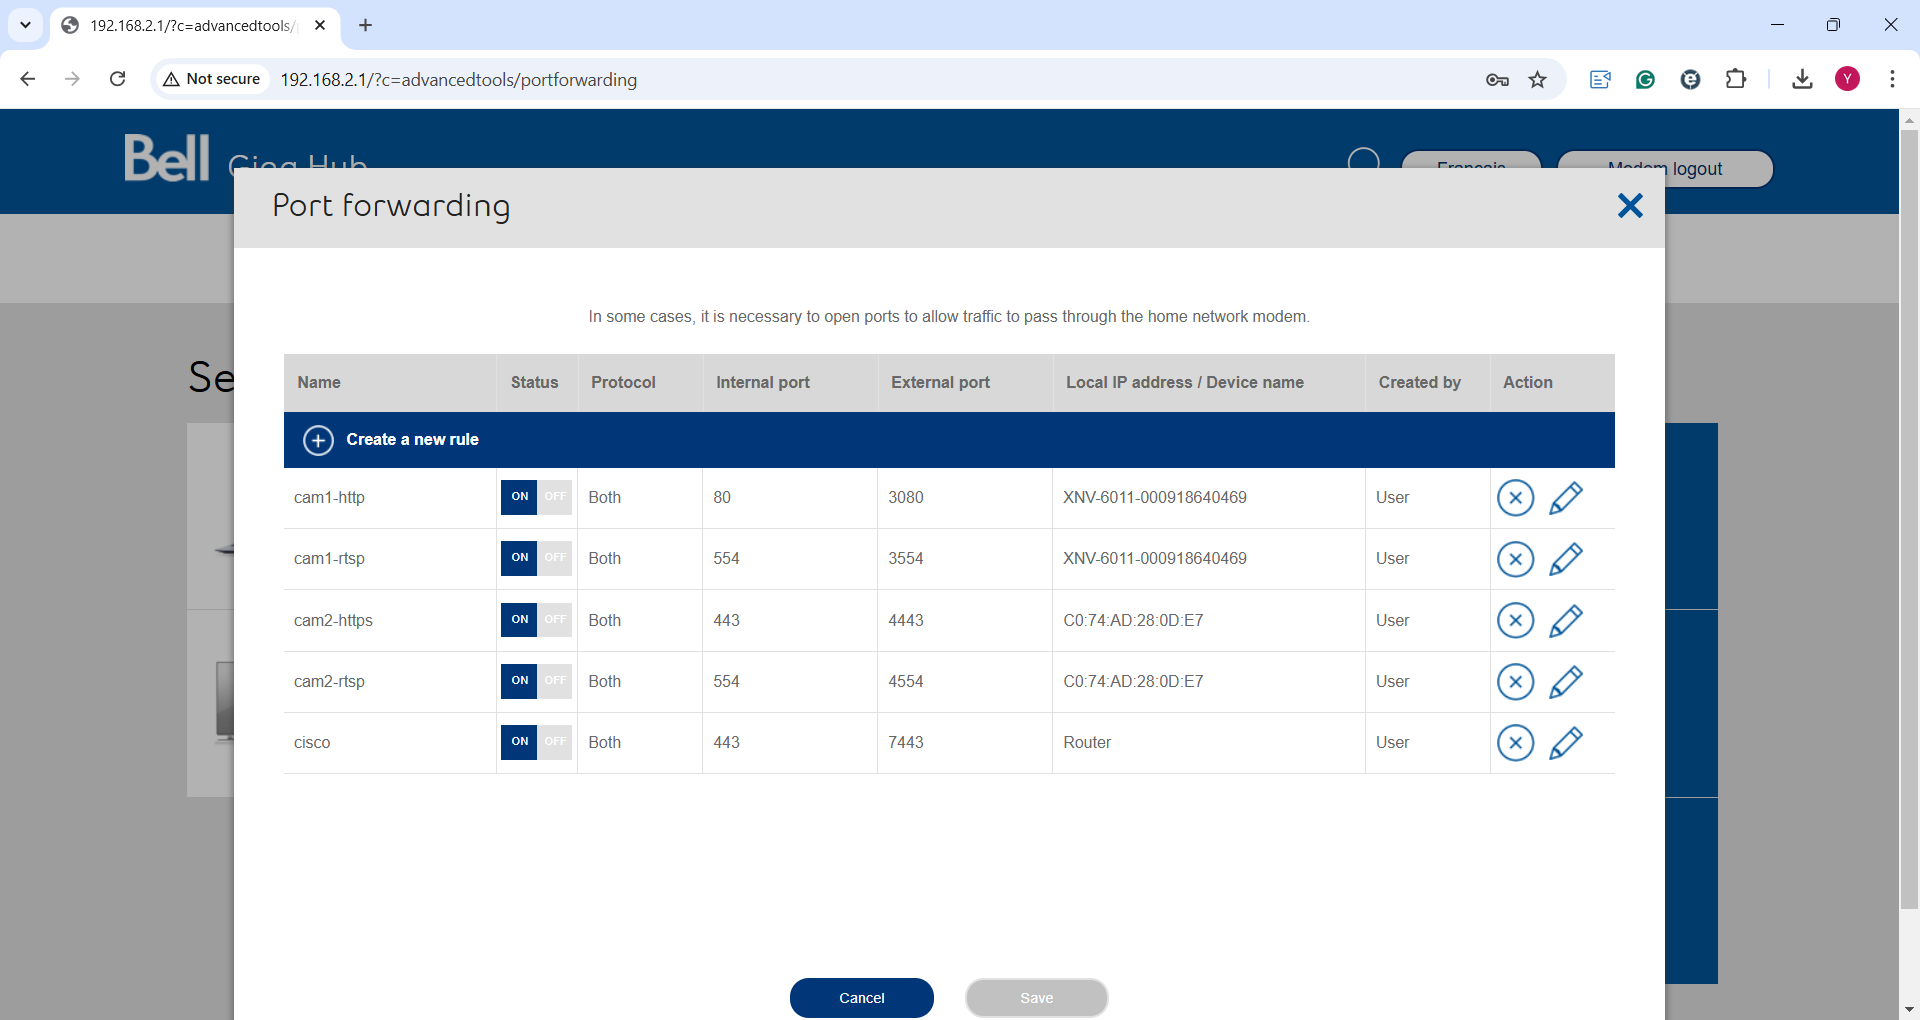
Task: Select the 192.168.2.1 browser tab
Action: (190, 26)
